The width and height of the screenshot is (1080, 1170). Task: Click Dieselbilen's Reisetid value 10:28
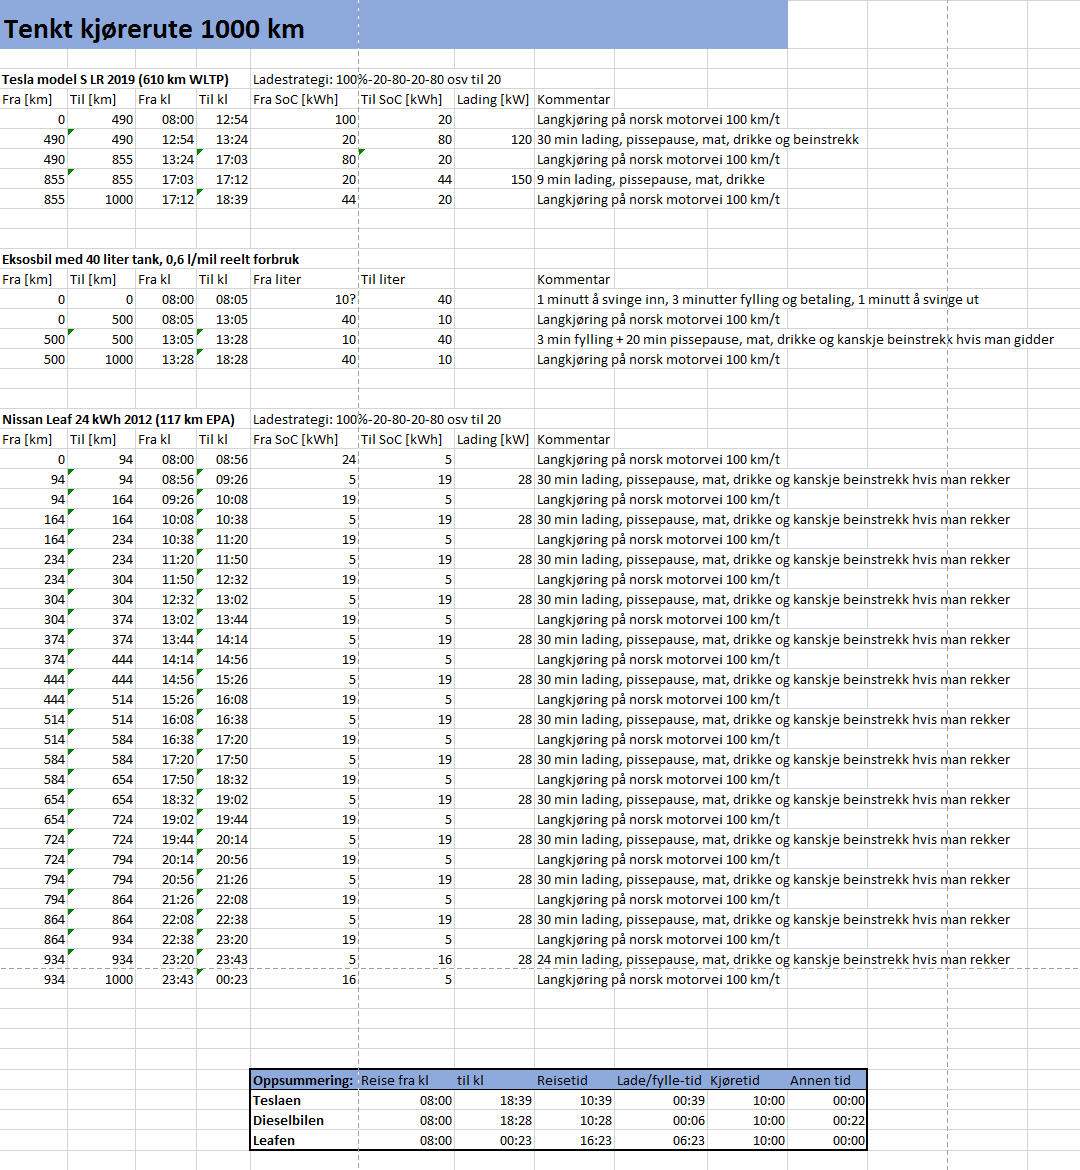pos(574,1121)
